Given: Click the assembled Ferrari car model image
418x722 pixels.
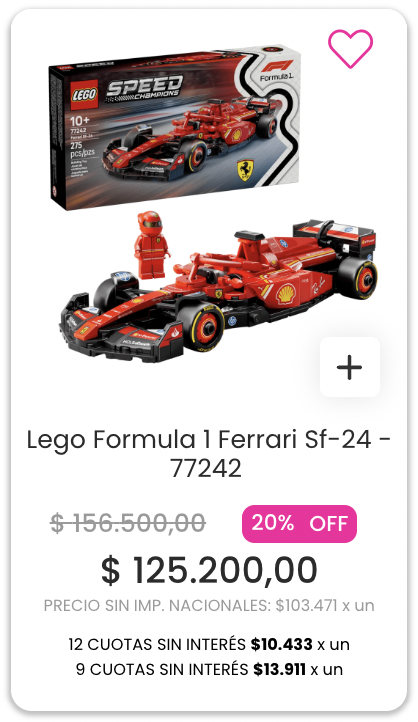Looking at the screenshot, I should (x=219, y=288).
